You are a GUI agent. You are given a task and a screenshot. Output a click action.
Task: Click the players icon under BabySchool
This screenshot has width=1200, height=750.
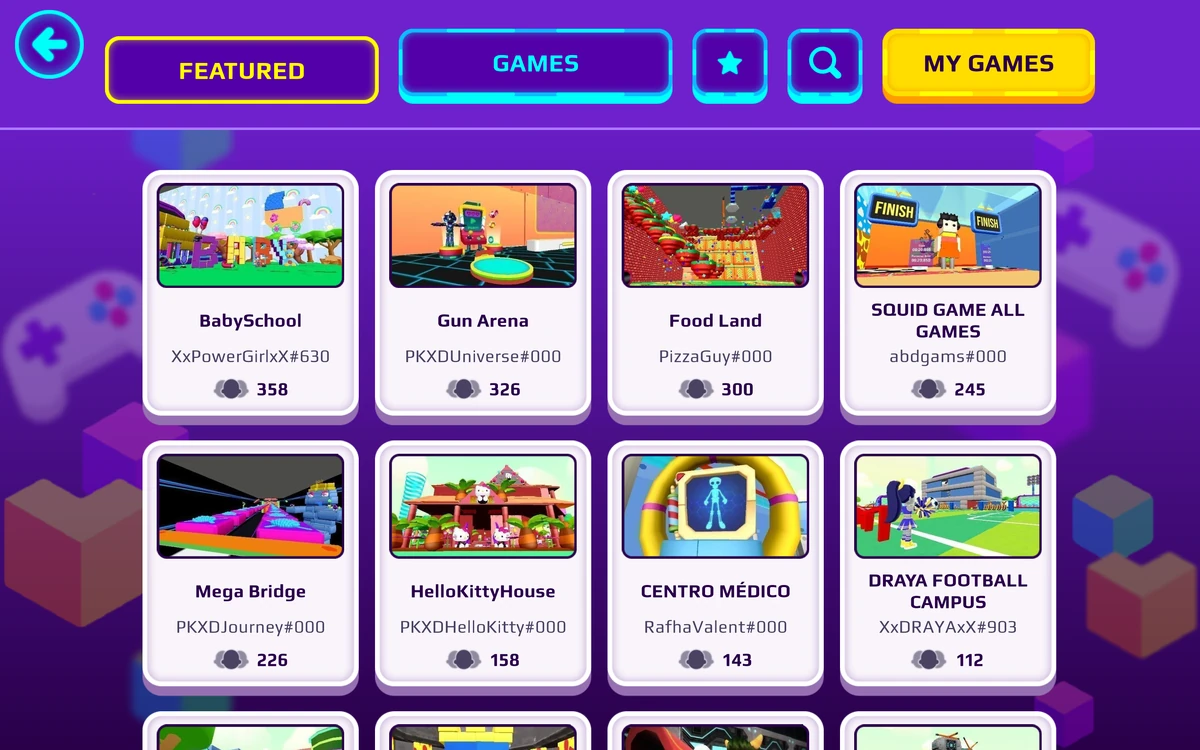231,389
